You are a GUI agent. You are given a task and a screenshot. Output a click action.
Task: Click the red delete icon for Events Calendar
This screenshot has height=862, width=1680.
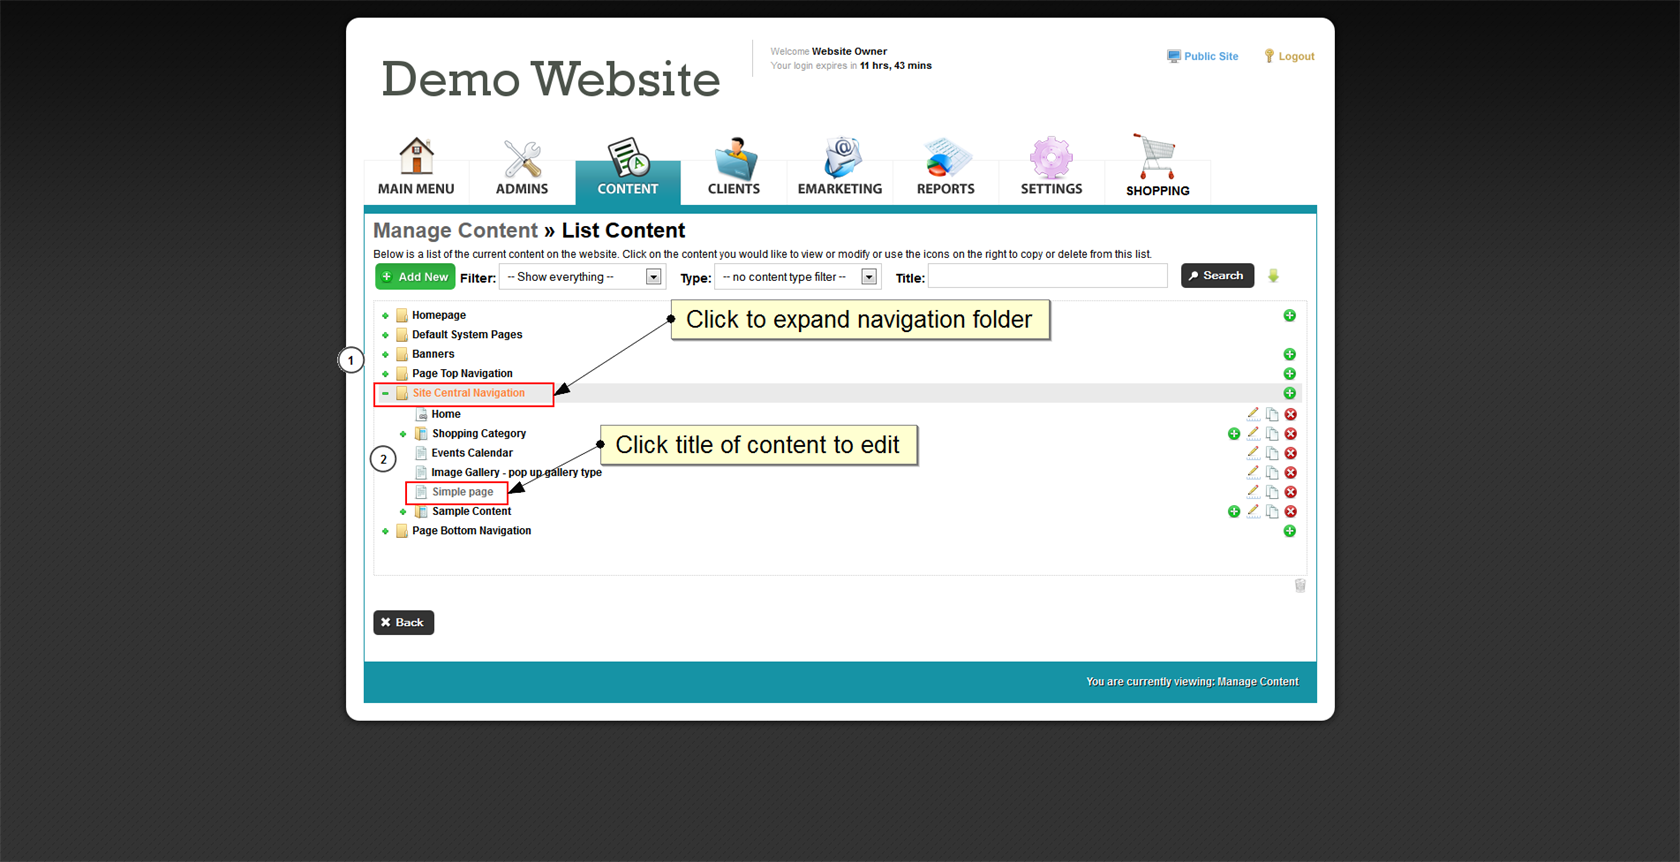pyautogui.click(x=1290, y=453)
